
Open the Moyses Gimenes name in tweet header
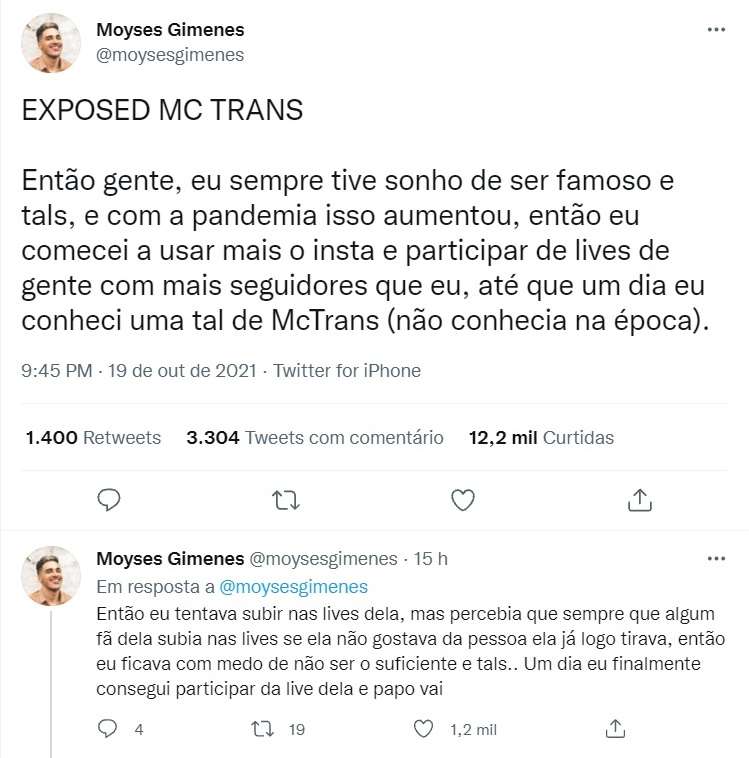coord(170,30)
